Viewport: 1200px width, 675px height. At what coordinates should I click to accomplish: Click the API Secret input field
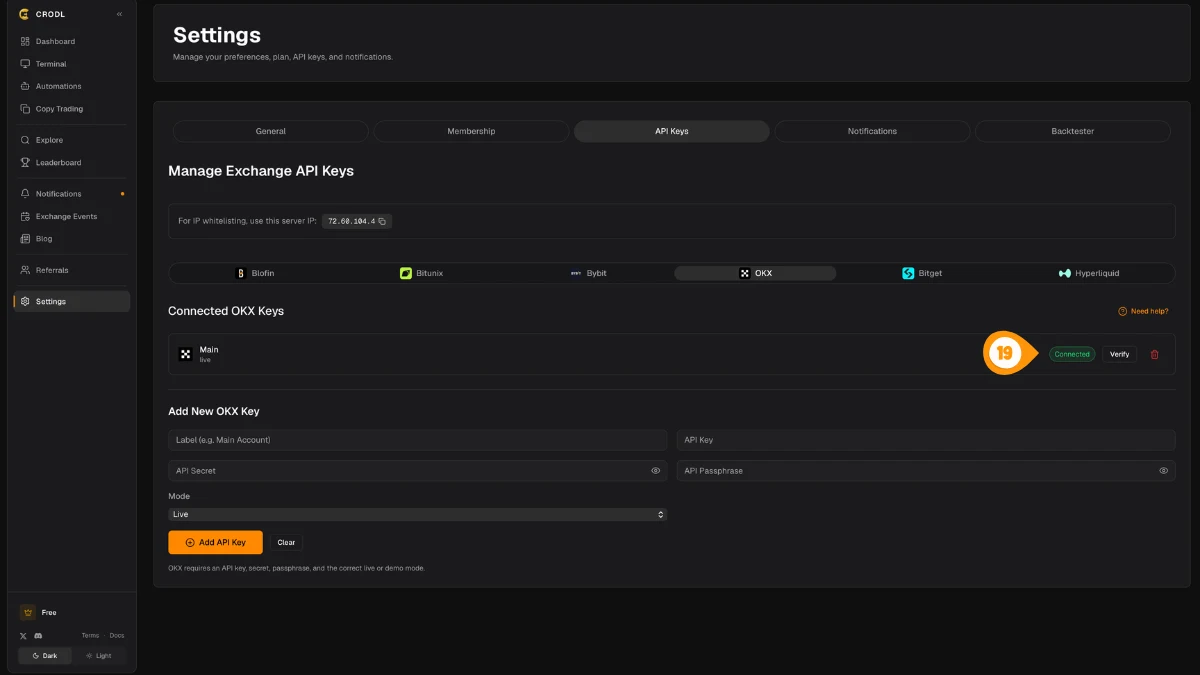417,470
